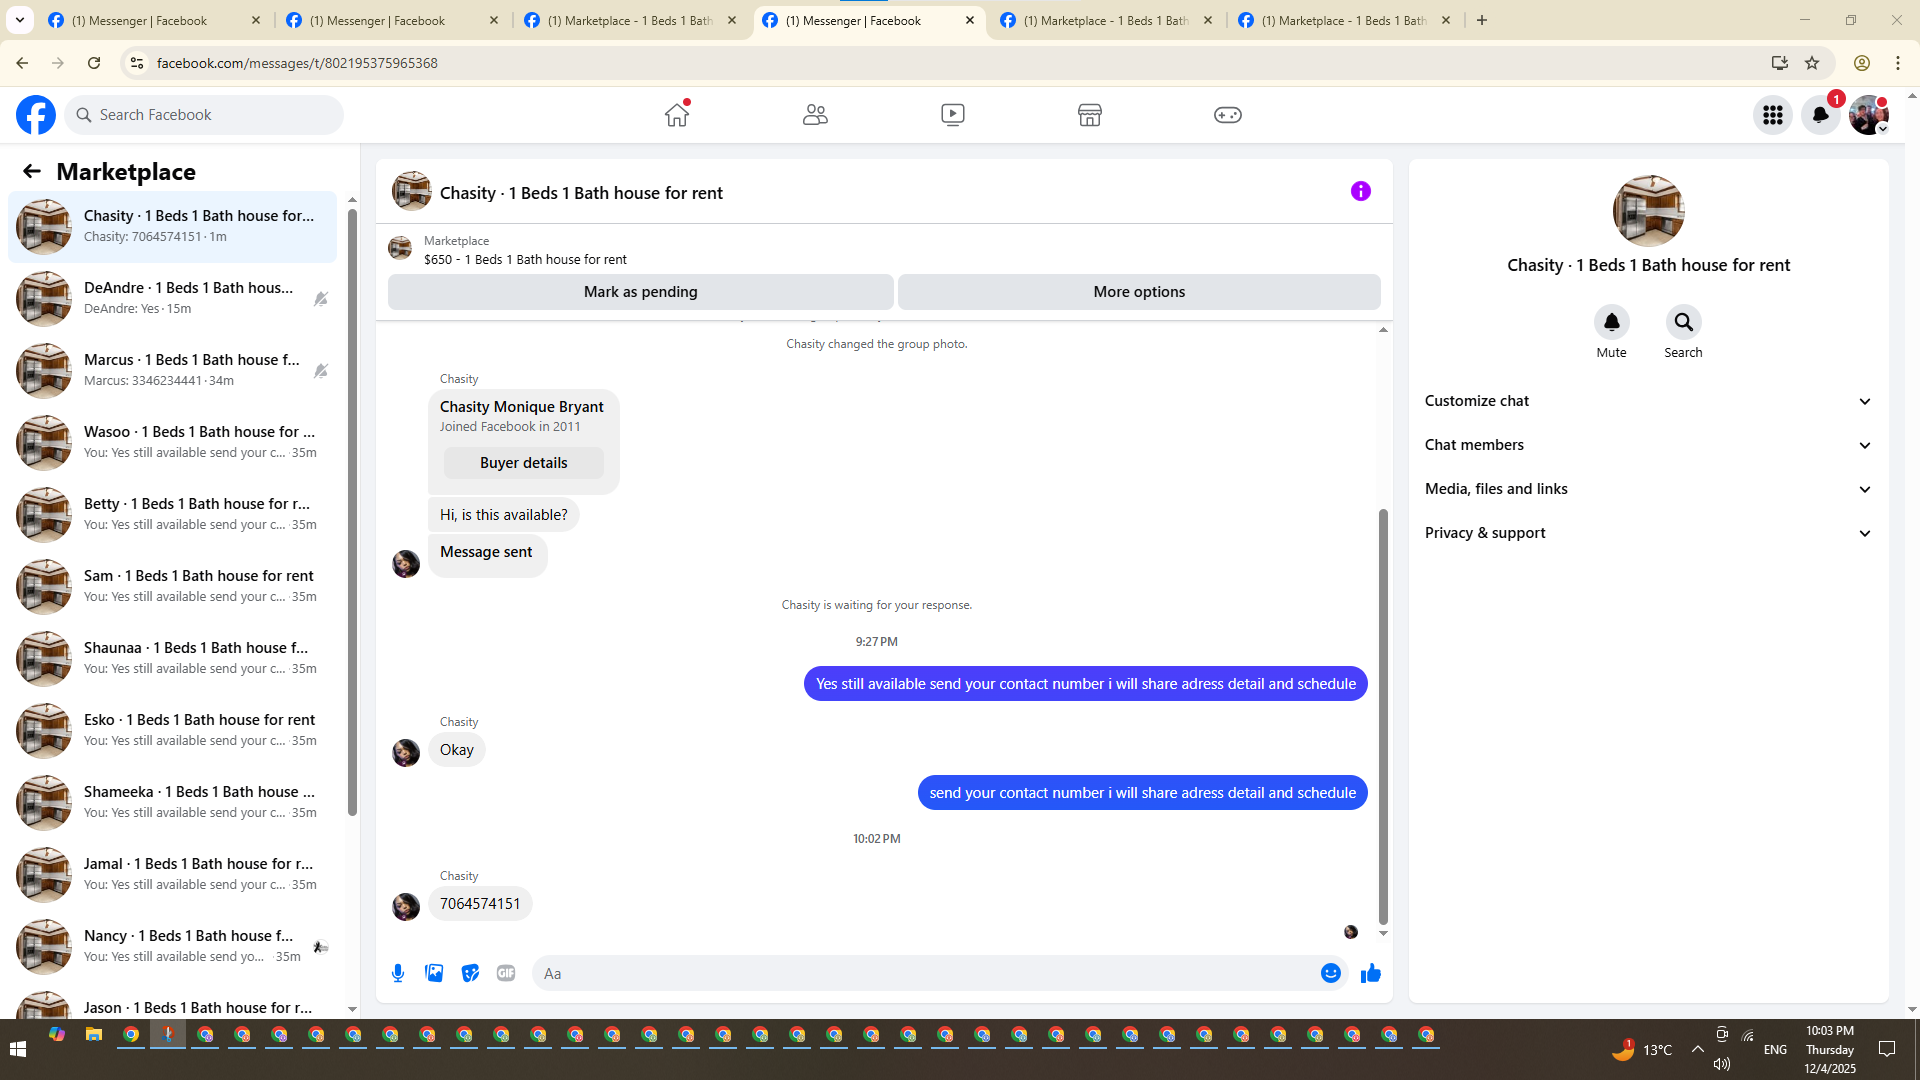Click the Aa message input field
Screen dimensions: 1920x1080
click(x=925, y=973)
